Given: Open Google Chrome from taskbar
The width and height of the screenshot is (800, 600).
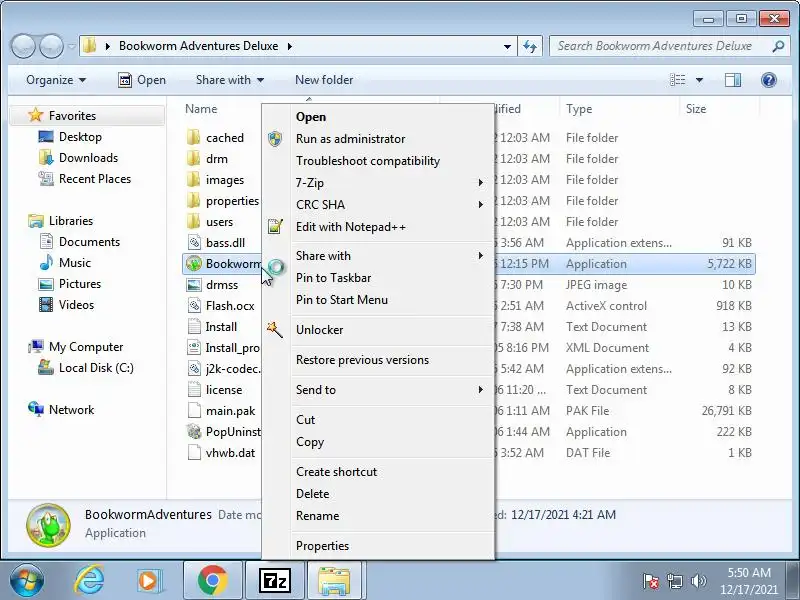Looking at the screenshot, I should [x=213, y=581].
